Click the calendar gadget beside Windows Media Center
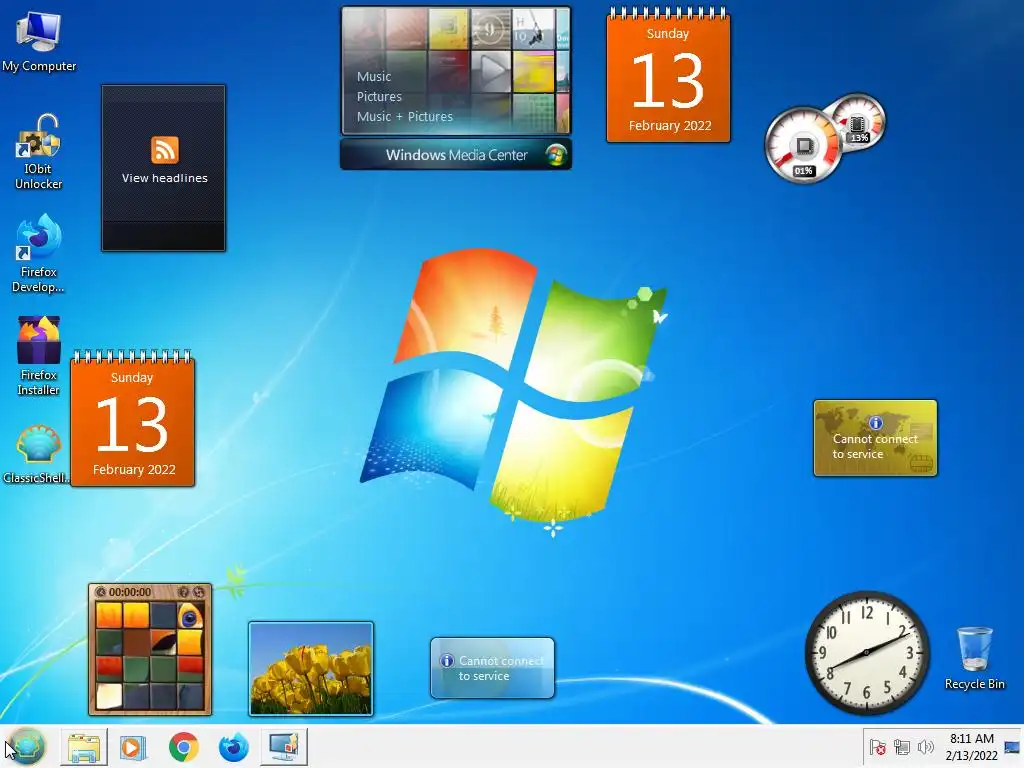This screenshot has height=768, width=1024. pyautogui.click(x=668, y=76)
